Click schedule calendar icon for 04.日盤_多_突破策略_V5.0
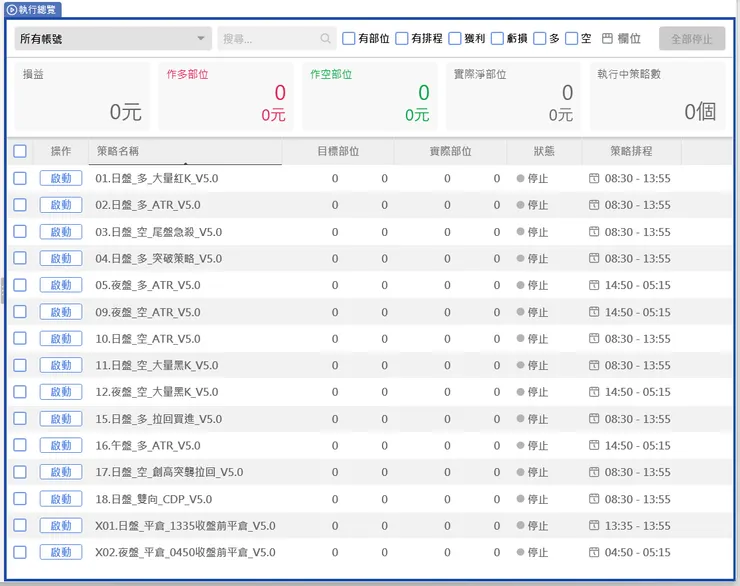This screenshot has height=586, width=740. coord(594,258)
